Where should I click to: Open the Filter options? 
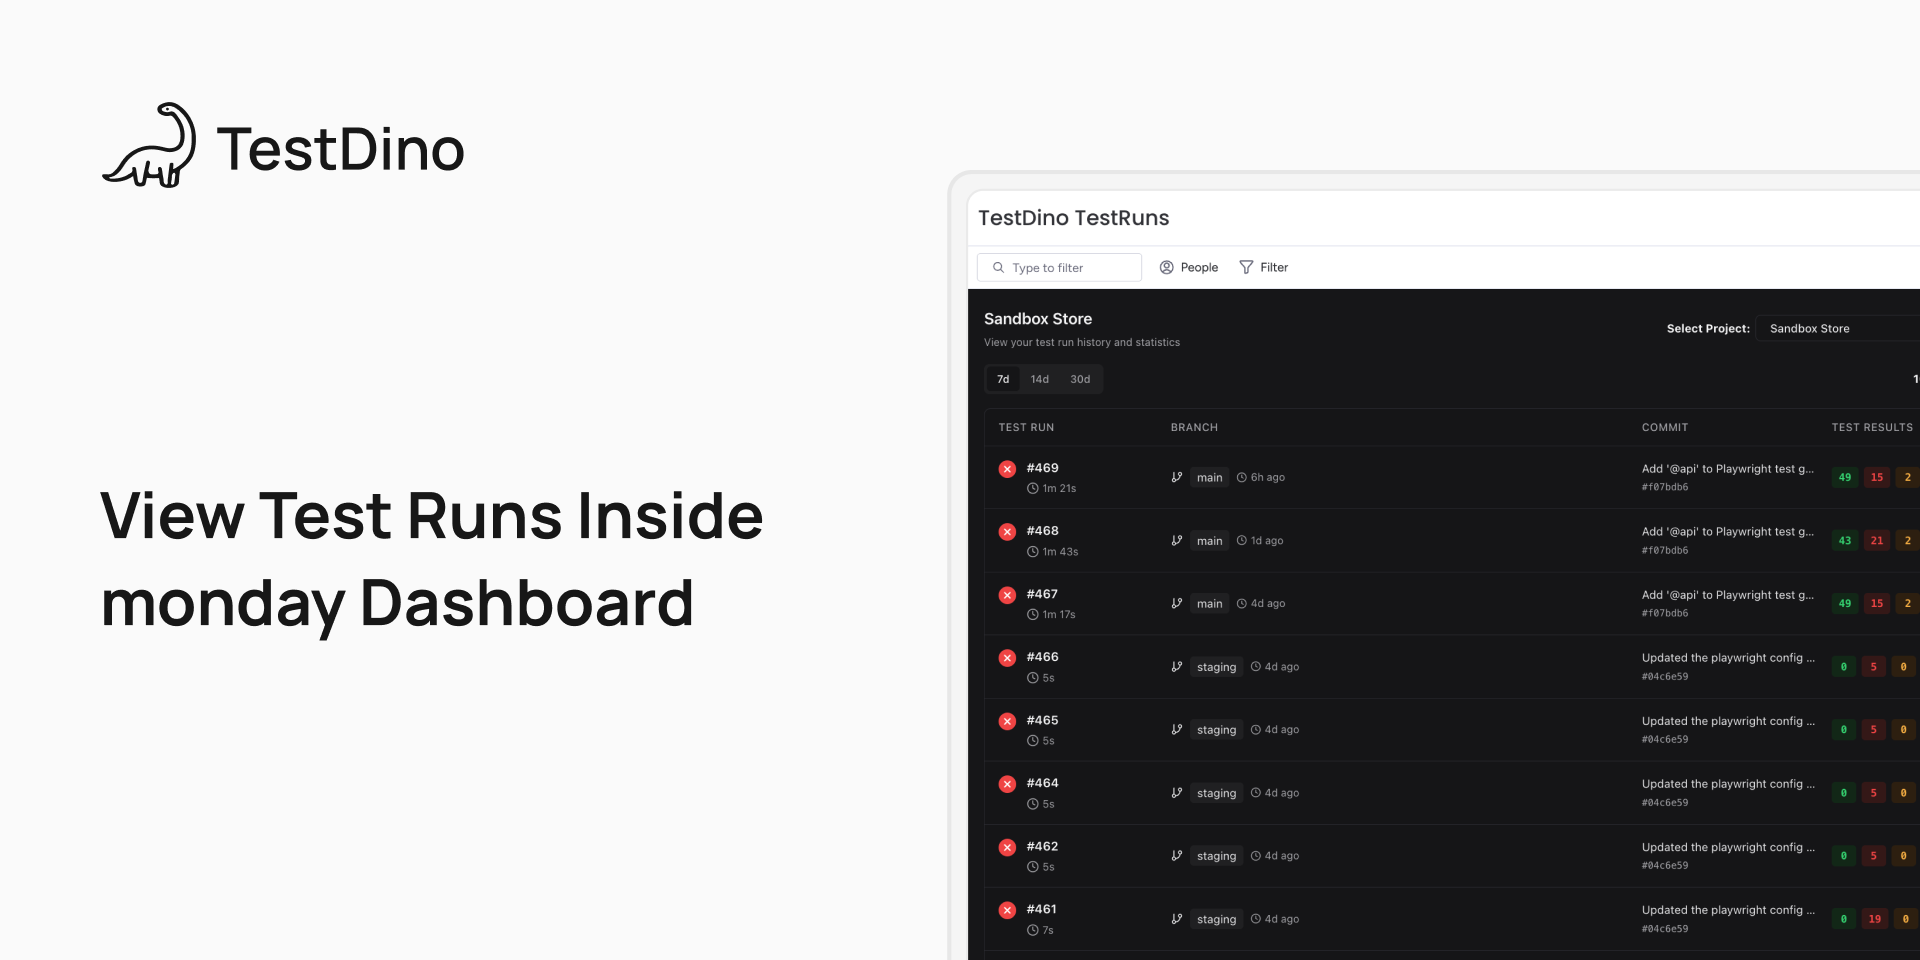(x=1264, y=268)
